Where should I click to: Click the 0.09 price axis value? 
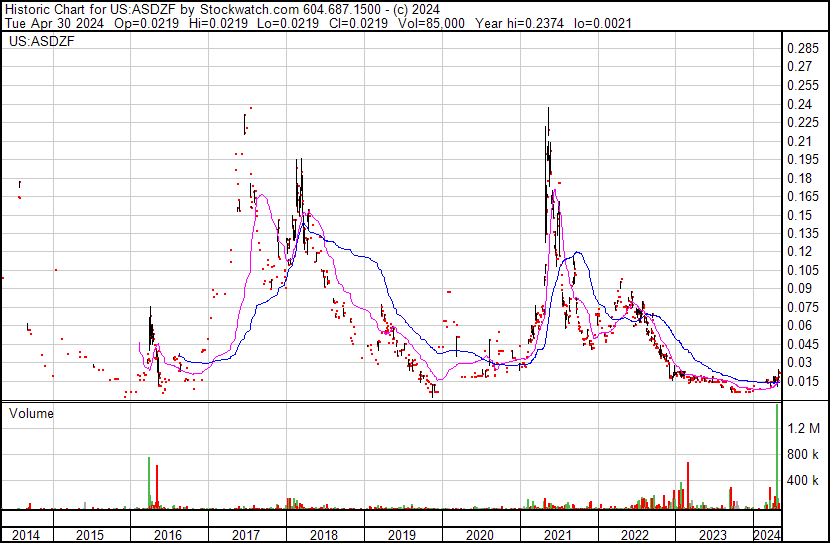tap(799, 288)
